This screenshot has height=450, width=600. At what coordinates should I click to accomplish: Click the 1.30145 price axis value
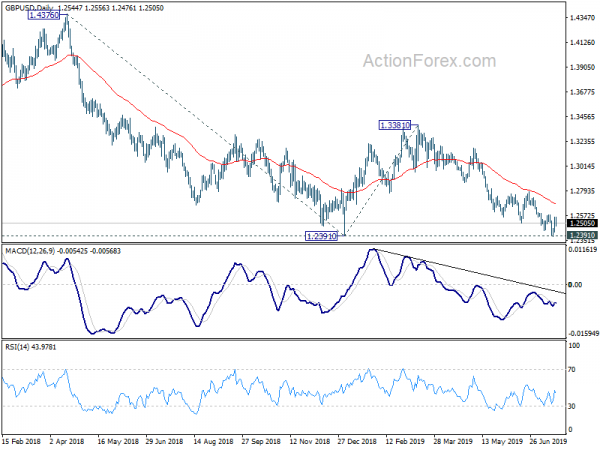click(x=582, y=166)
